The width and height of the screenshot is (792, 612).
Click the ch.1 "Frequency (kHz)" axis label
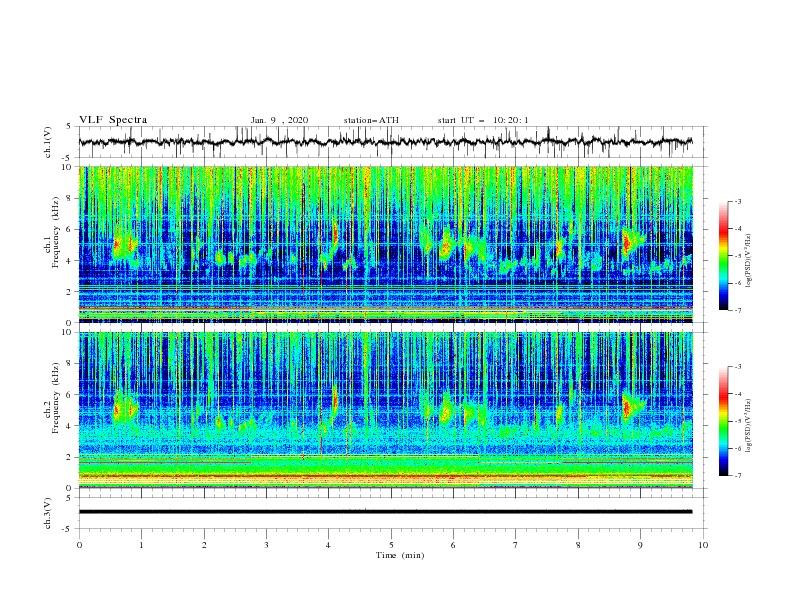coord(55,232)
